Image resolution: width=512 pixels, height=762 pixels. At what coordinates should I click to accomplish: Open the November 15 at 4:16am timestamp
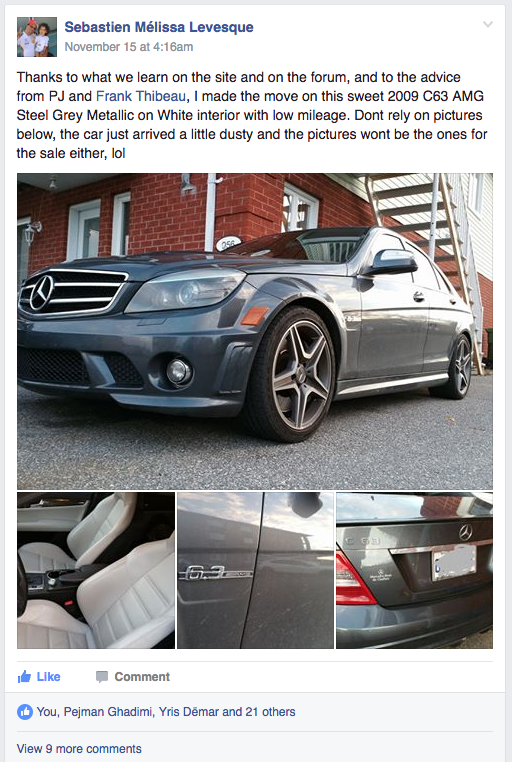[129, 47]
